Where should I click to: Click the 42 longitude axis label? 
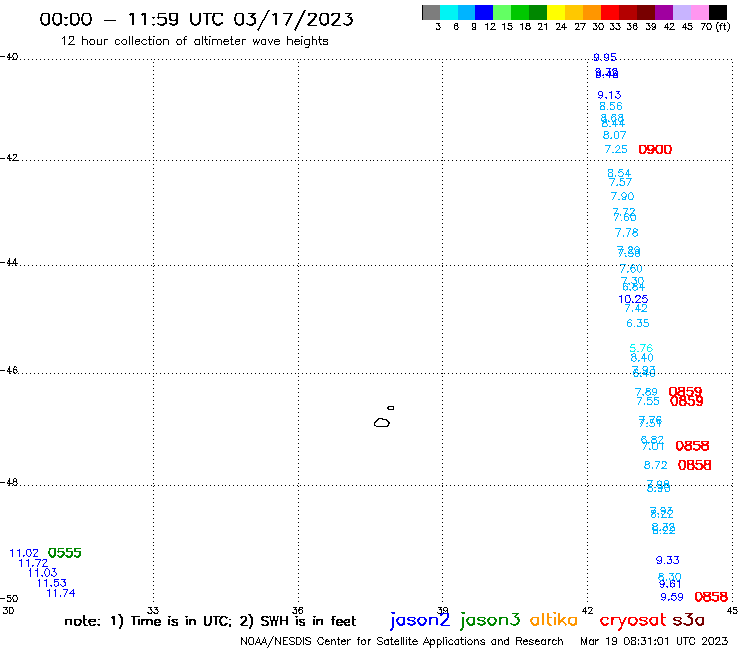coord(588,610)
